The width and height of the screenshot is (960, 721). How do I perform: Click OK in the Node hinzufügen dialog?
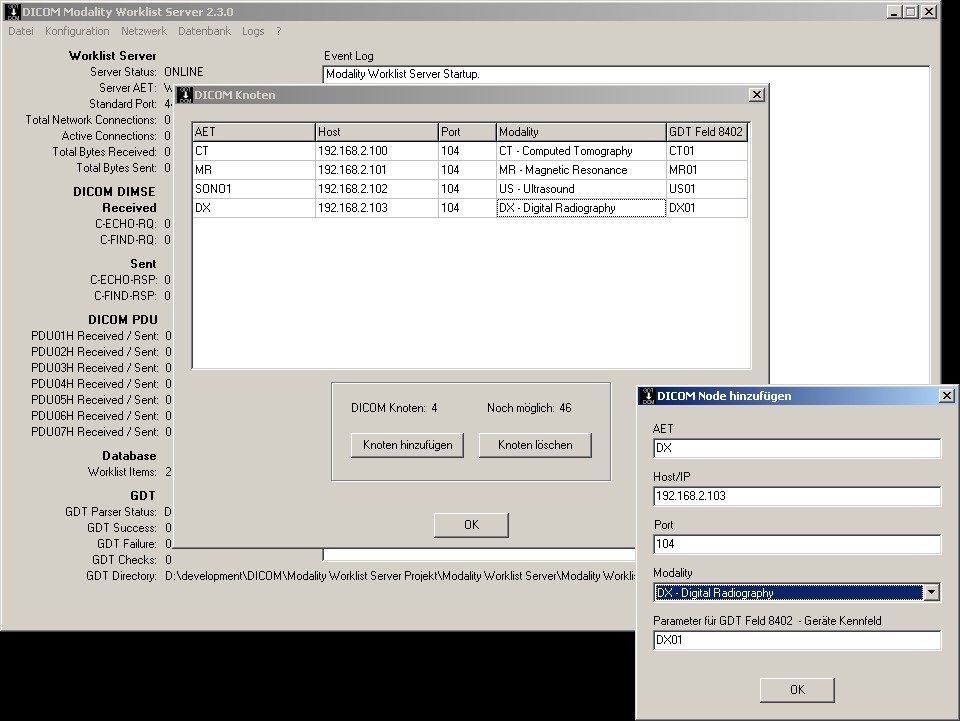pos(797,690)
